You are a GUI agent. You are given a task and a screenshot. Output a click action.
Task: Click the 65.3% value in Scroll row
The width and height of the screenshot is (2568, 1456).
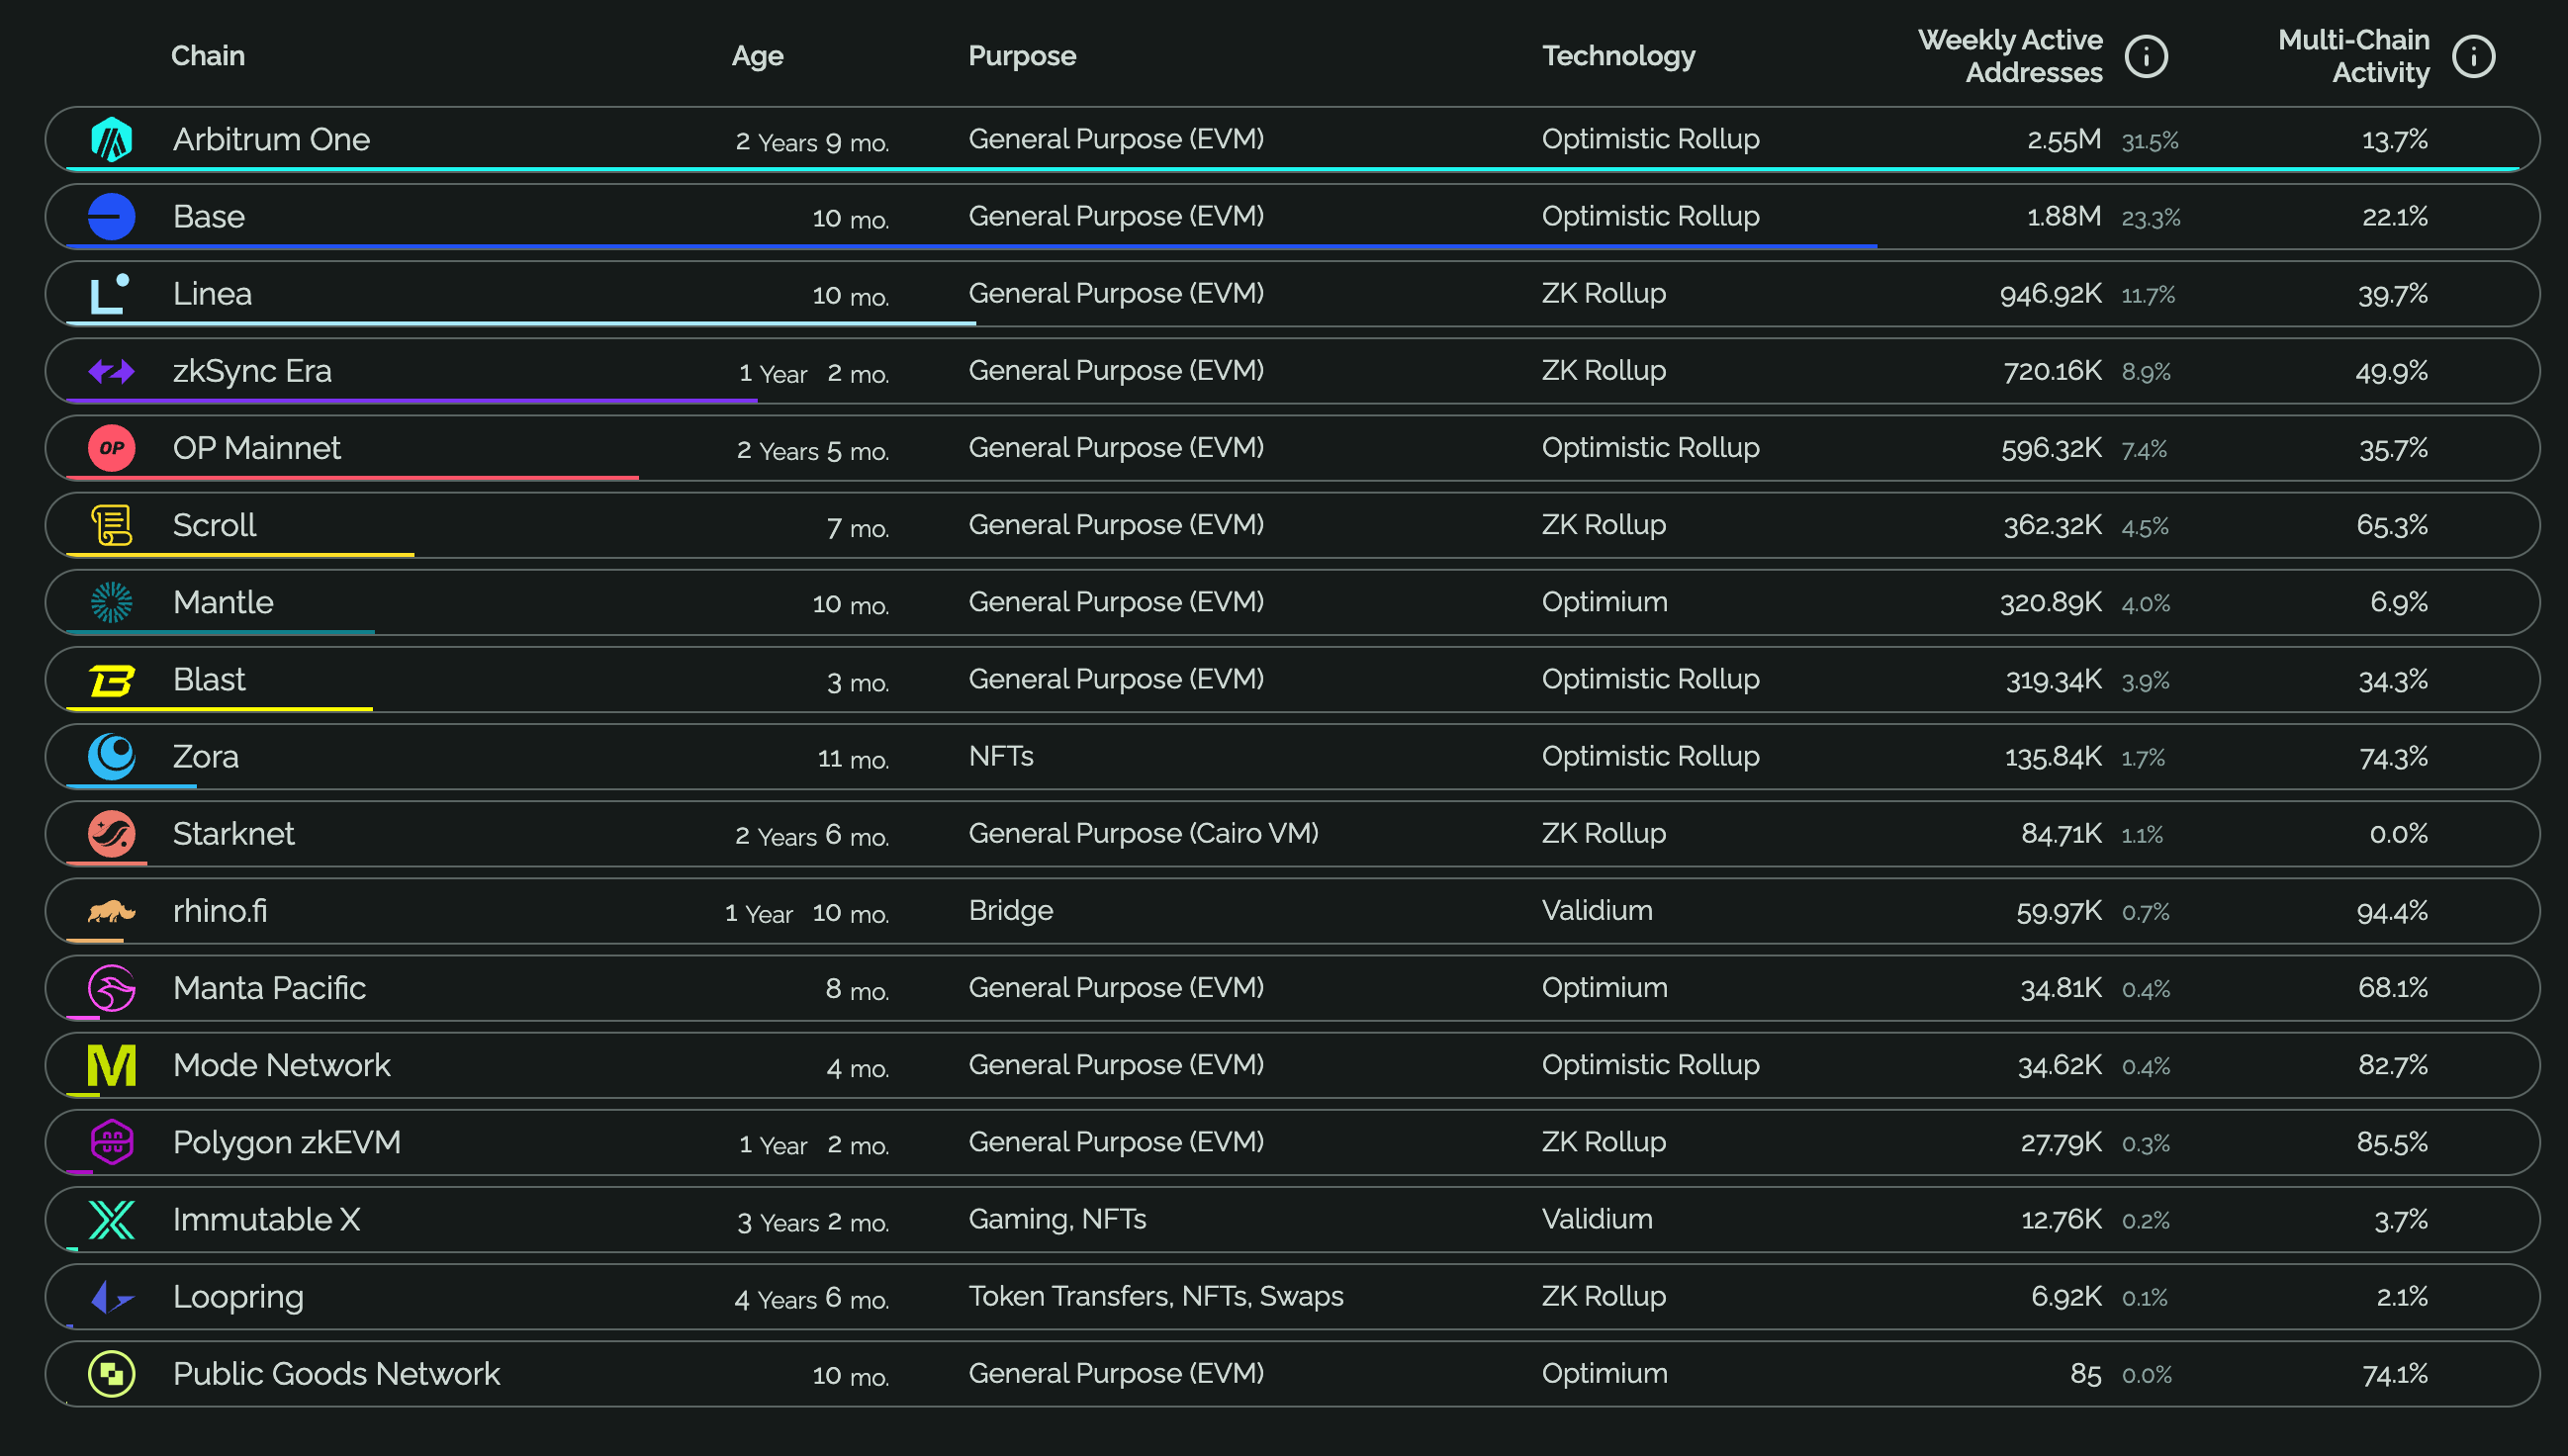[x=2391, y=526]
